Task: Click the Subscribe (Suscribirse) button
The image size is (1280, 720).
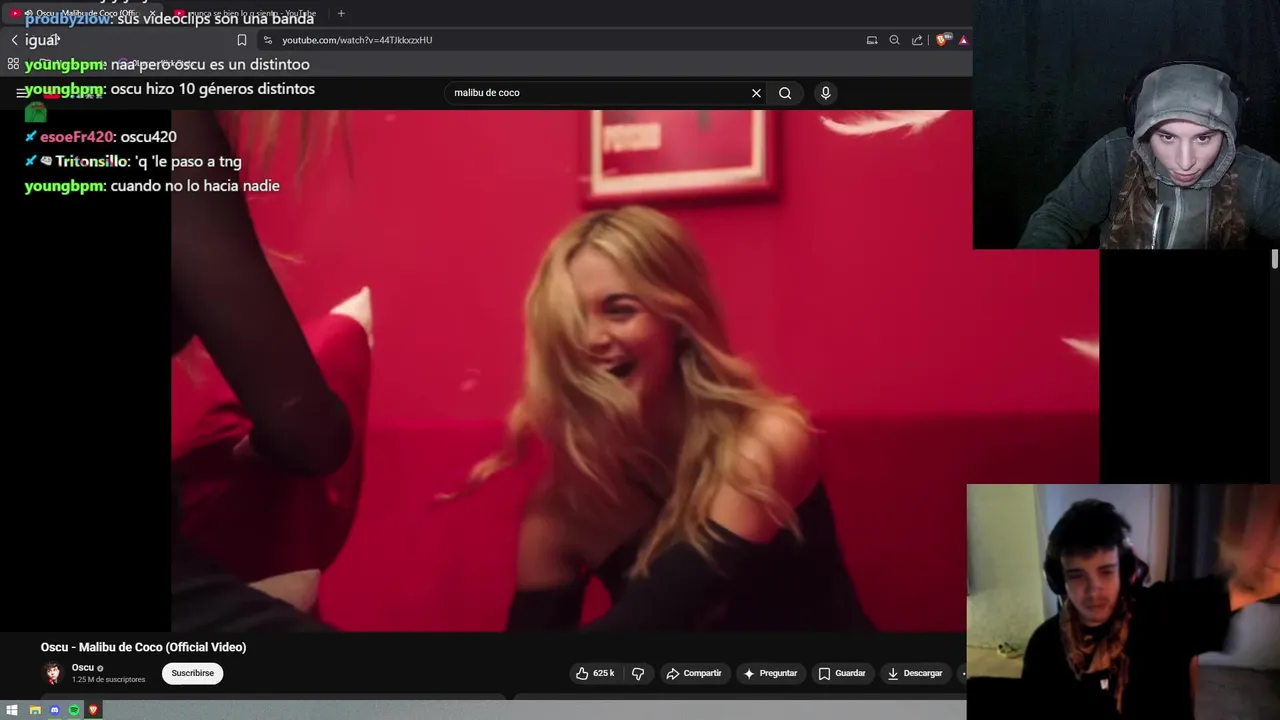Action: click(x=192, y=673)
